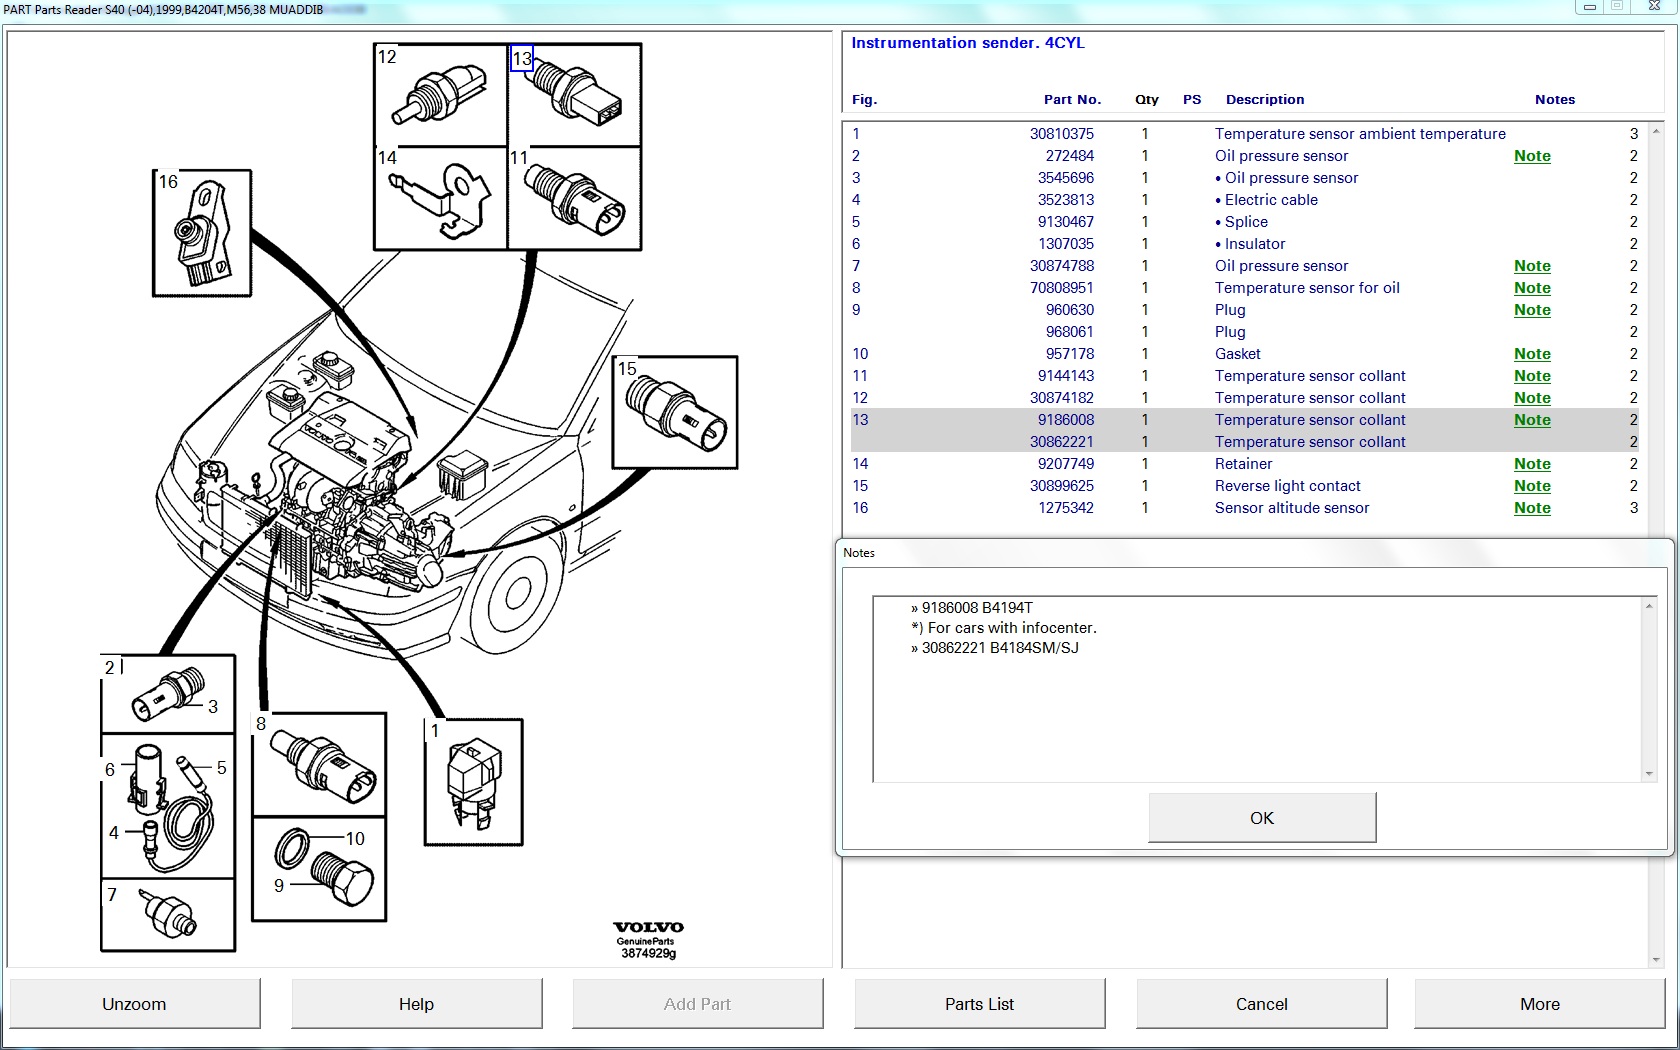
Task: Click the Qty column header
Action: (1147, 100)
